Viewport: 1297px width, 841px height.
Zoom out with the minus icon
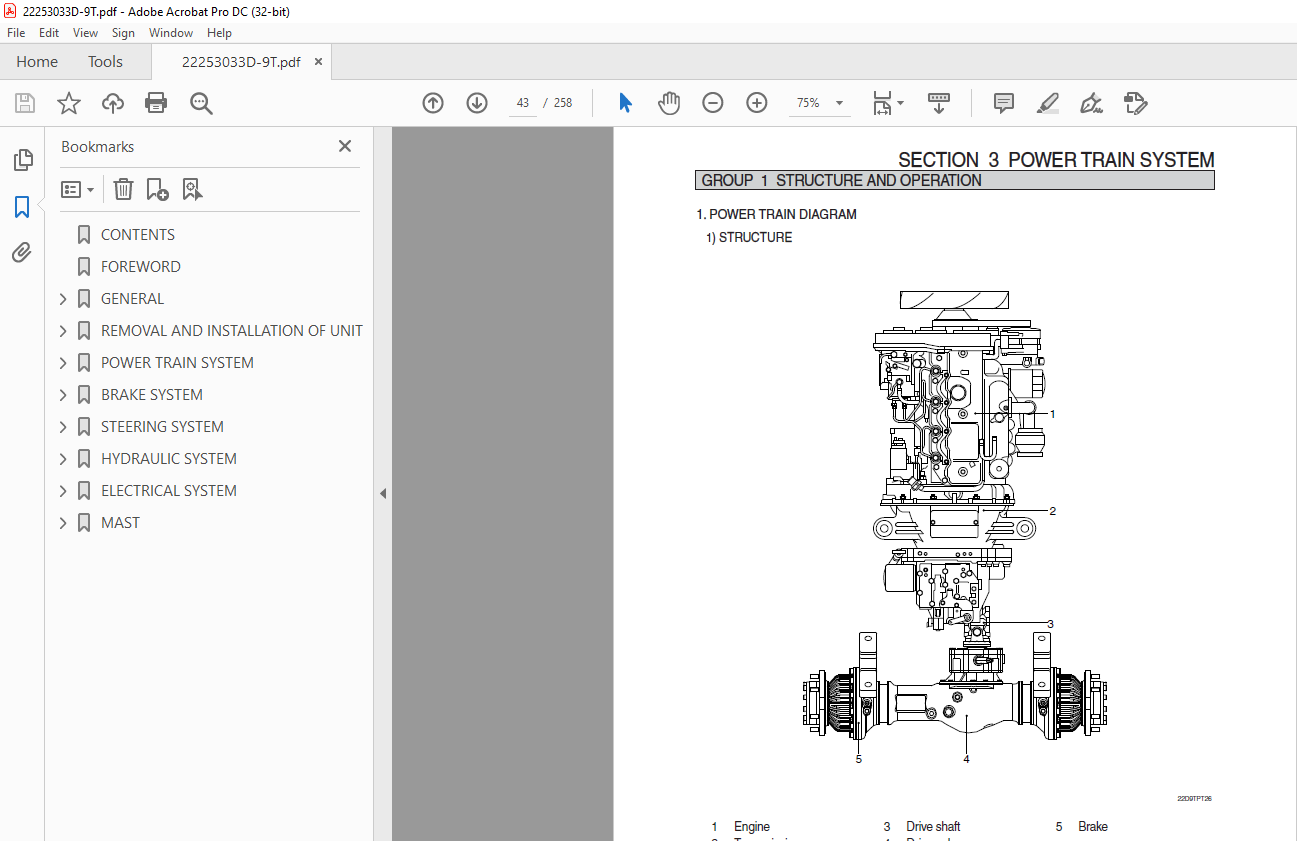pyautogui.click(x=713, y=103)
